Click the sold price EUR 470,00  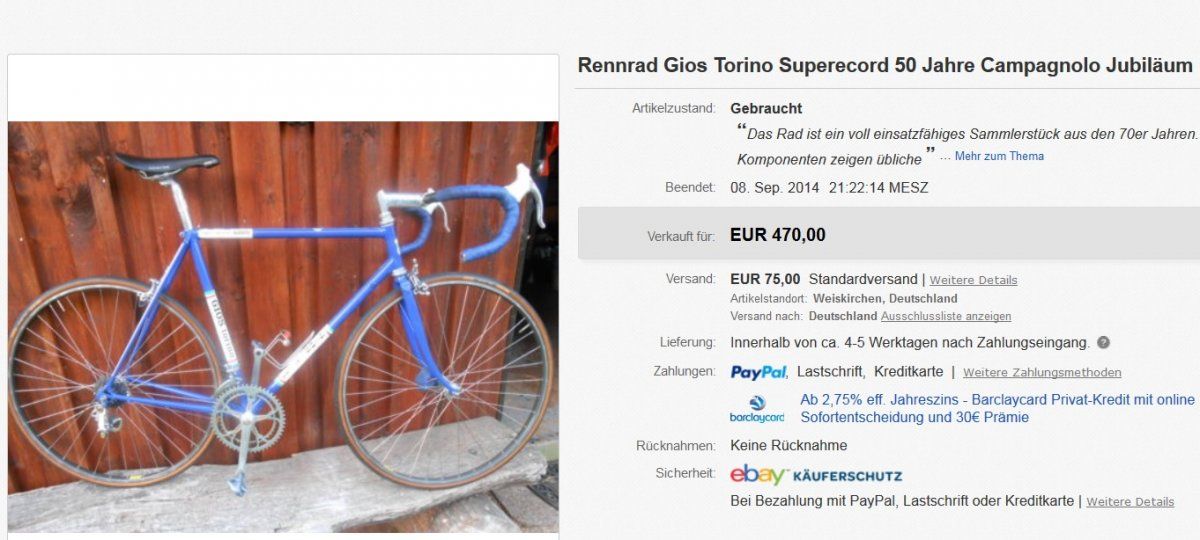point(778,235)
